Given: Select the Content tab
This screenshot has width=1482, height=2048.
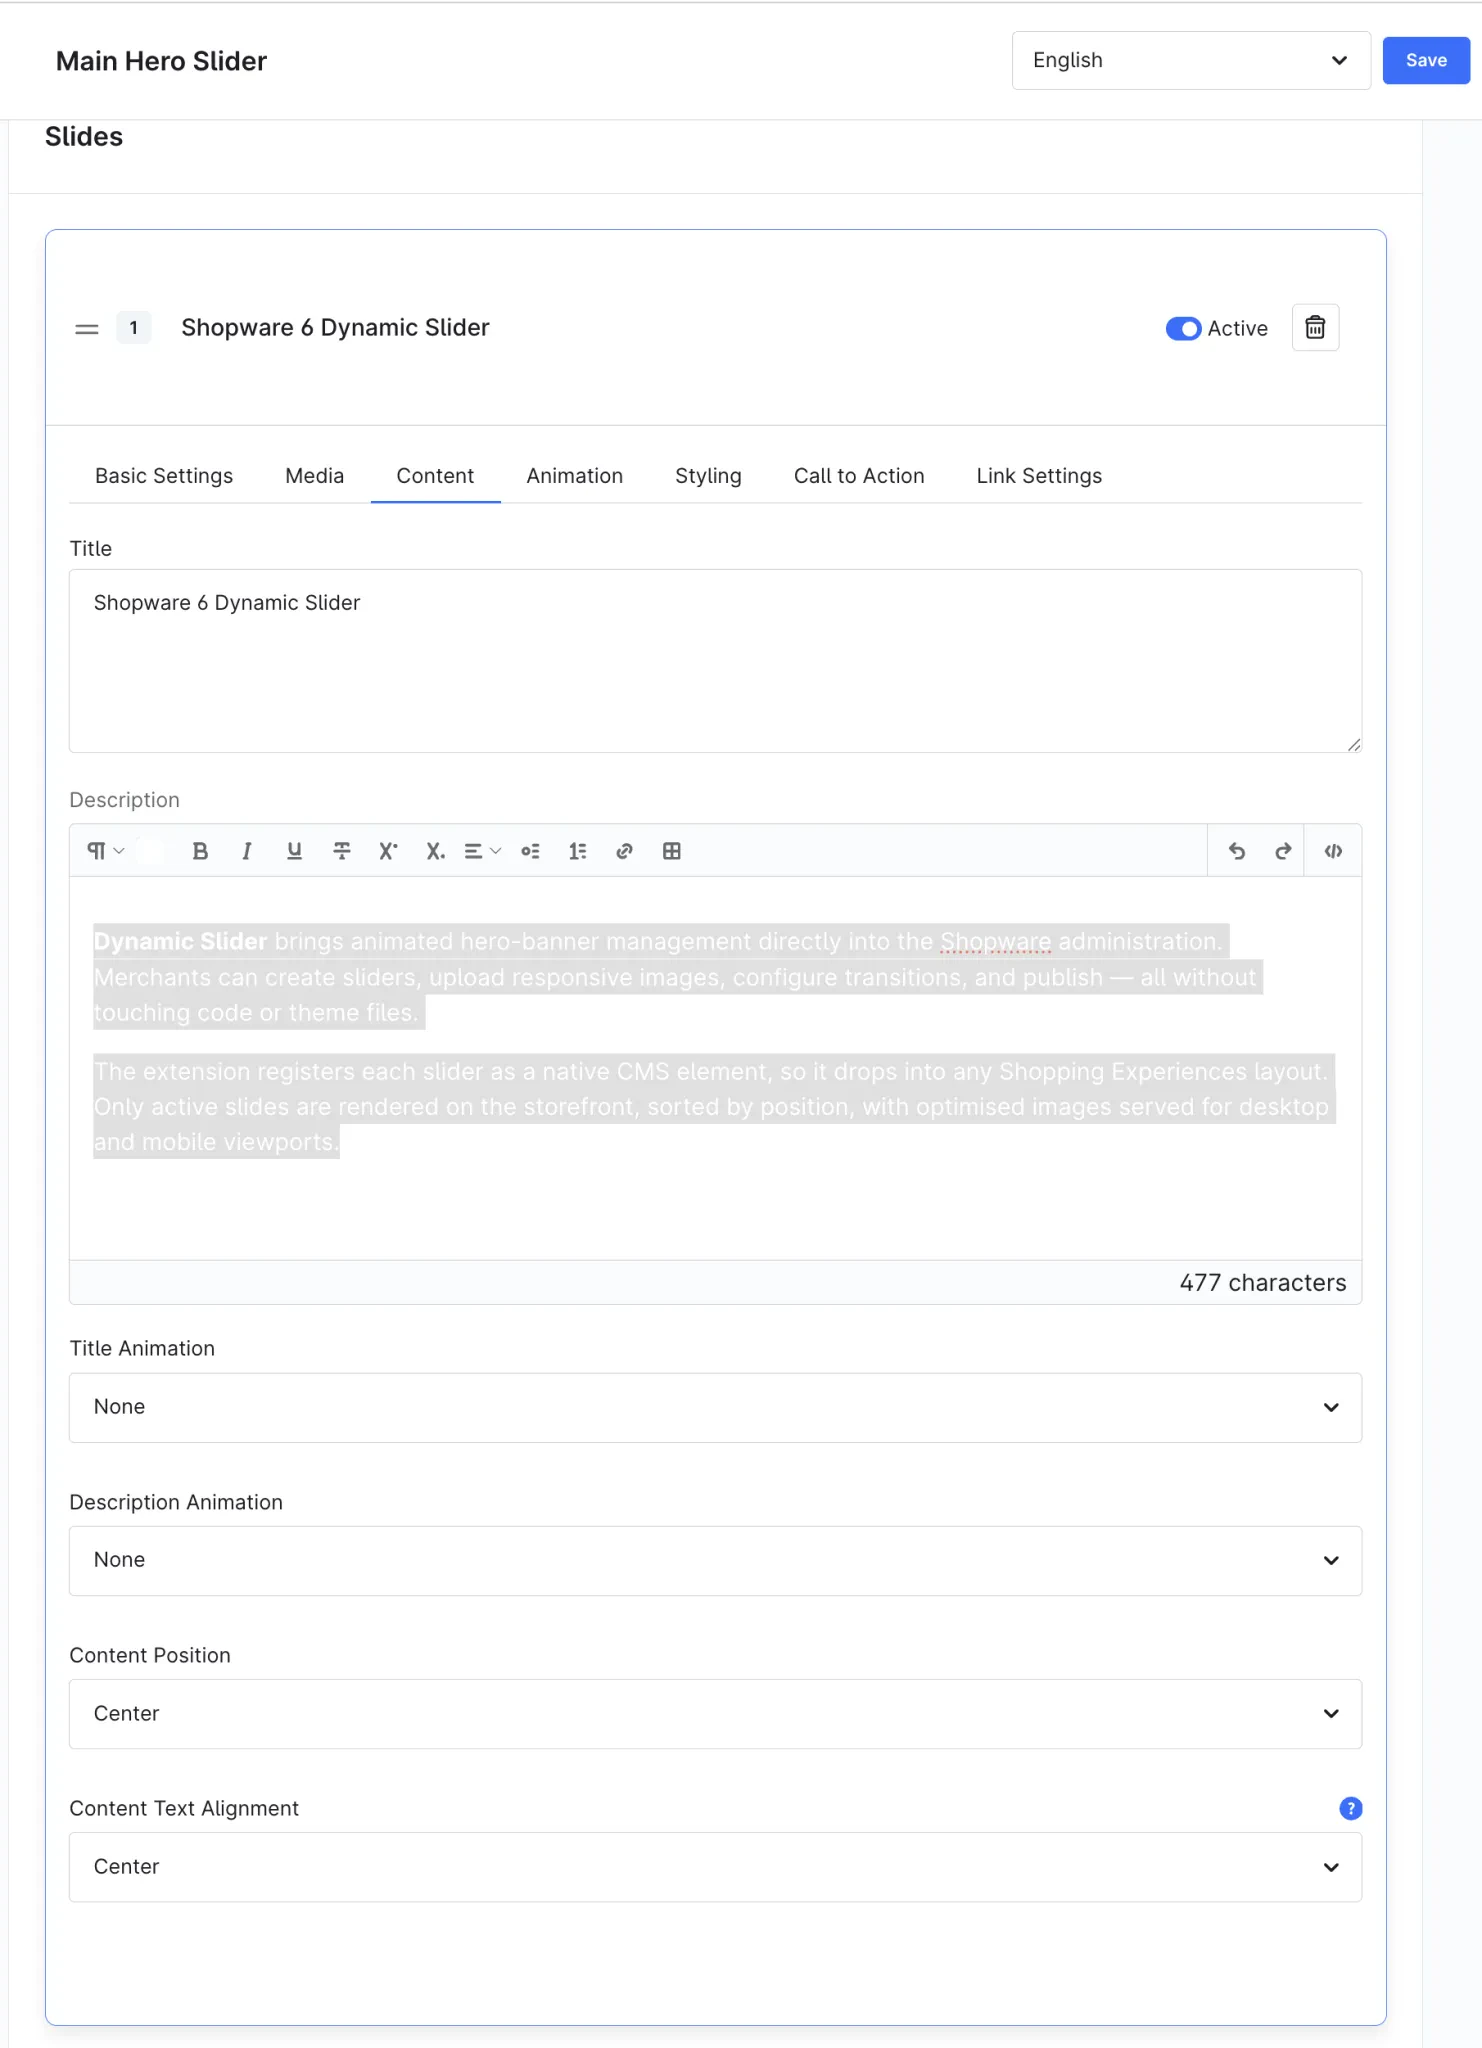Looking at the screenshot, I should click(435, 476).
